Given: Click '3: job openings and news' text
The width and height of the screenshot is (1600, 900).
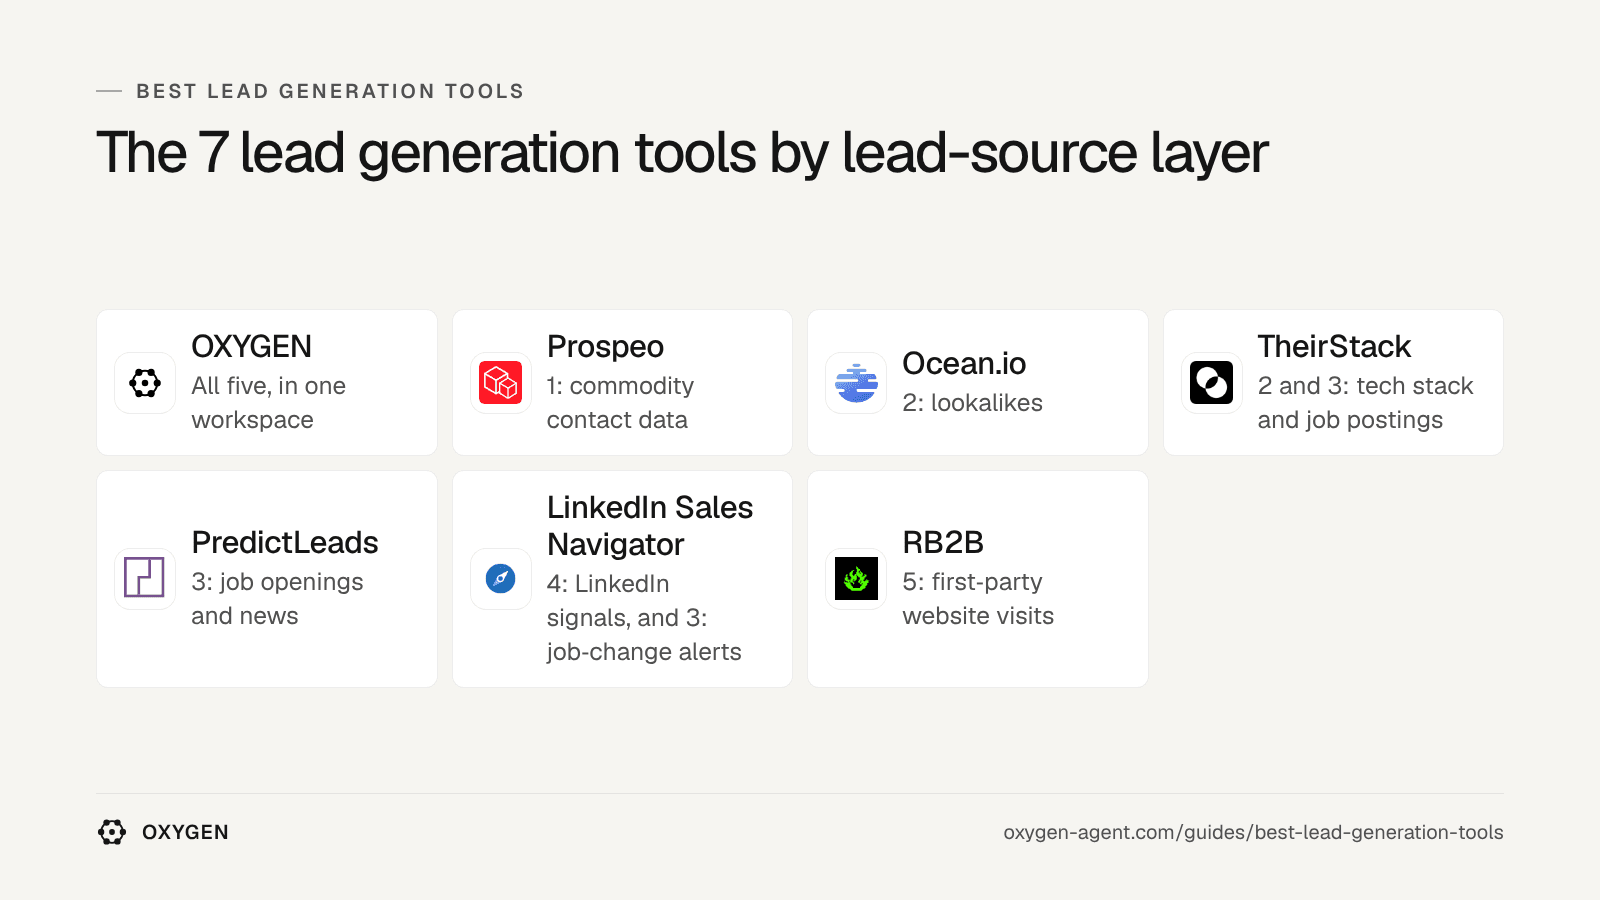Looking at the screenshot, I should point(277,599).
